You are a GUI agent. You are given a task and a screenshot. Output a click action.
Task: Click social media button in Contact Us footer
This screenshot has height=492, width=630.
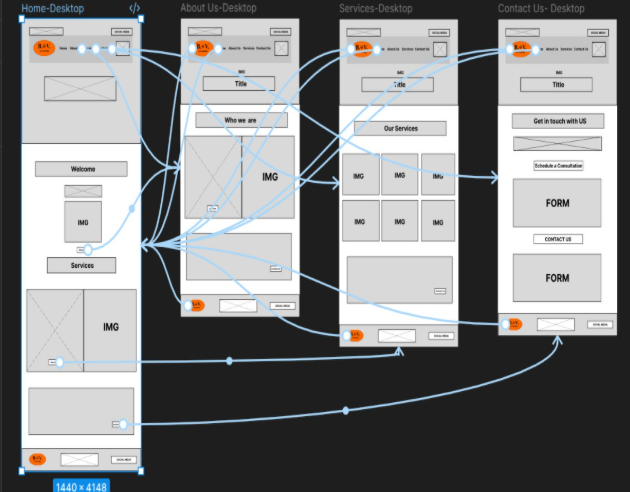pyautogui.click(x=600, y=325)
